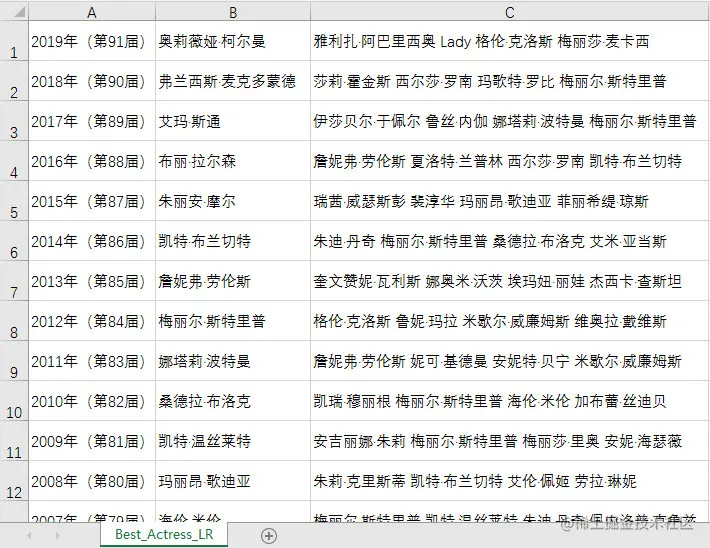This screenshot has height=548, width=710.
Task: Select row 12 header
Action: 14,481
